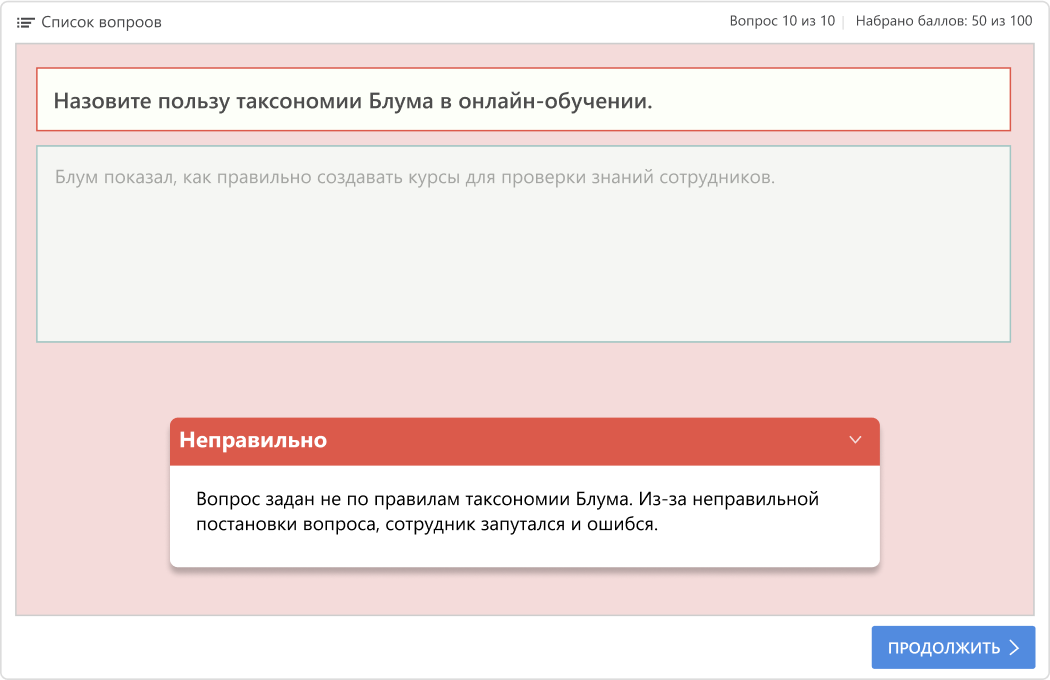Click the question list icon
This screenshot has width=1050, height=680.
pyautogui.click(x=26, y=22)
